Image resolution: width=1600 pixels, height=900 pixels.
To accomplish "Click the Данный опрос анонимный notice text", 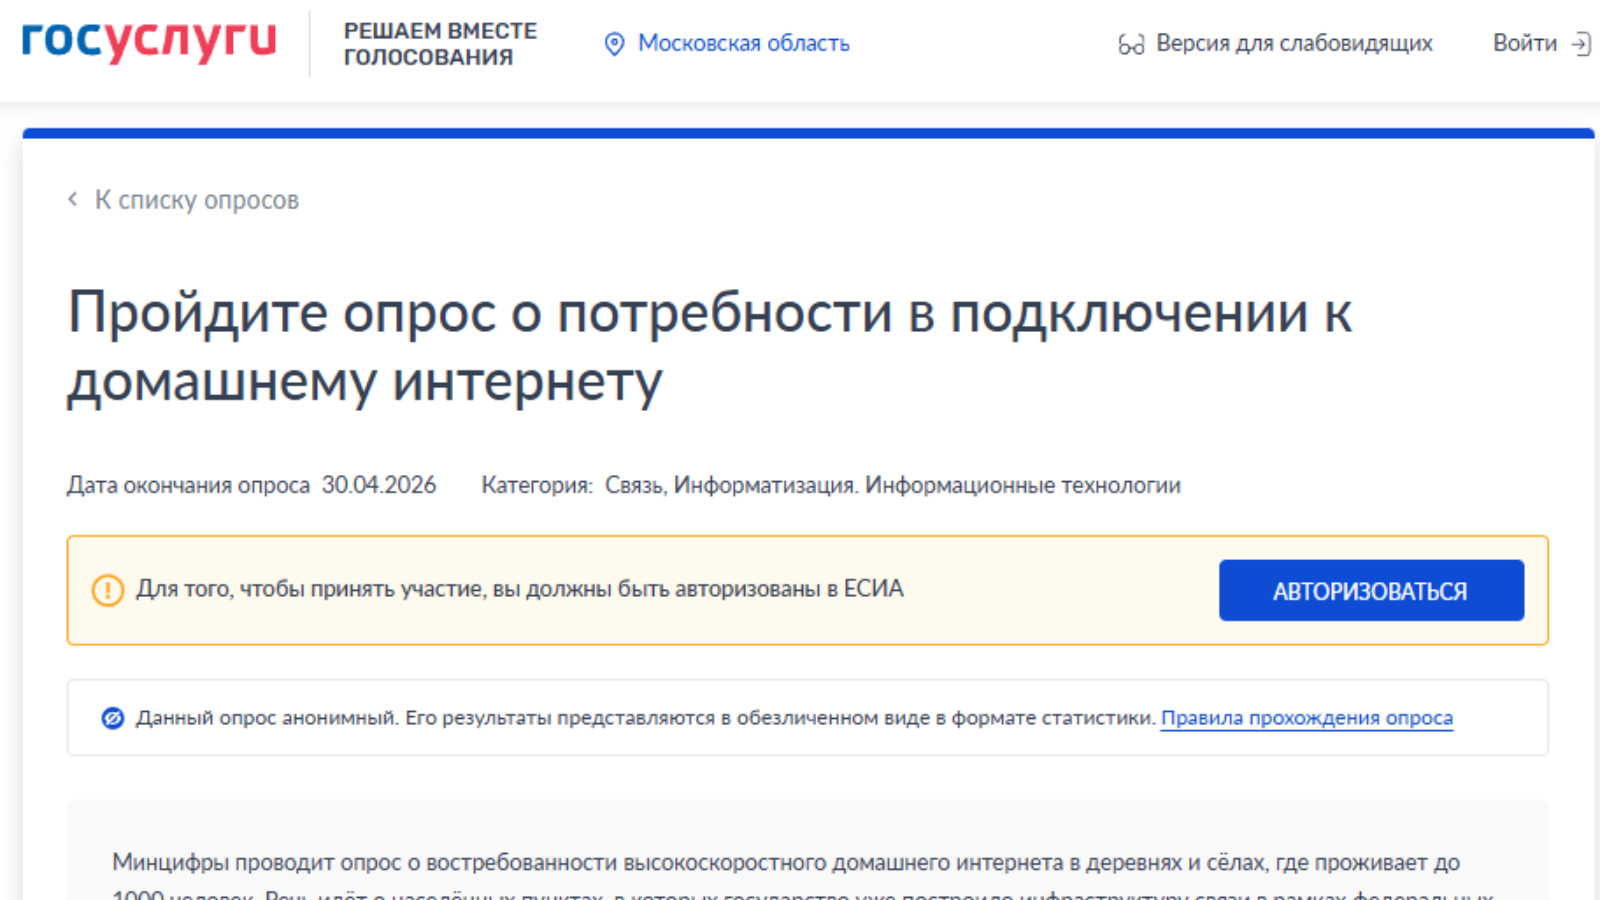I will [x=645, y=718].
